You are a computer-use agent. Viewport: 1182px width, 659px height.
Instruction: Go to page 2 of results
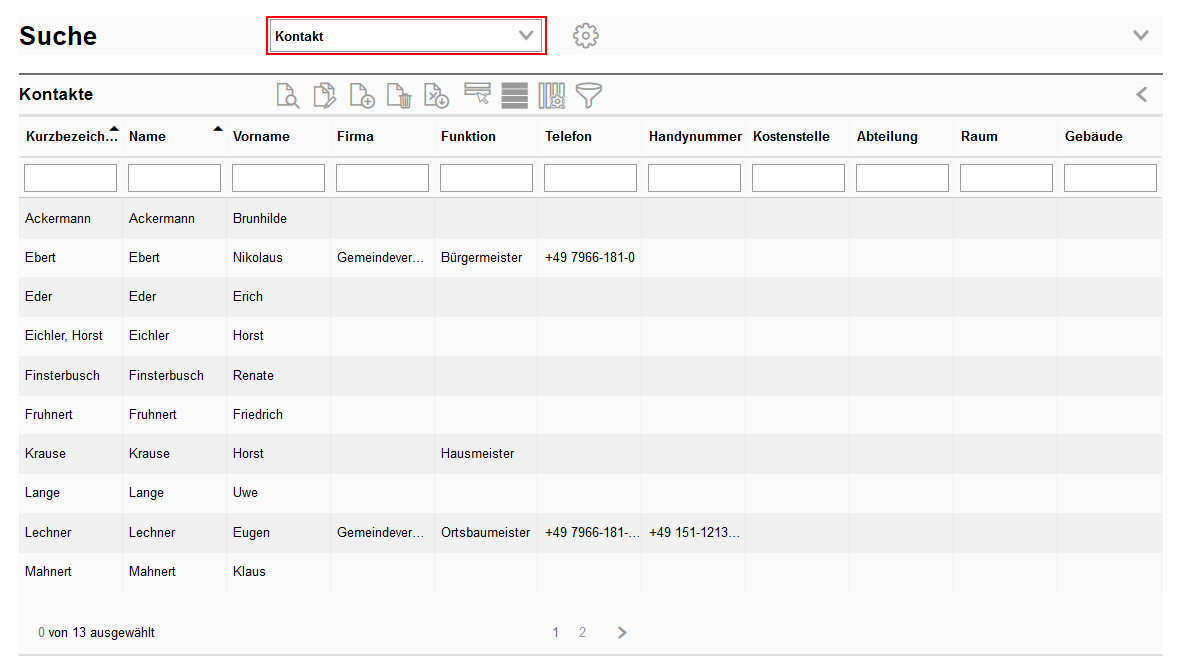tap(582, 633)
